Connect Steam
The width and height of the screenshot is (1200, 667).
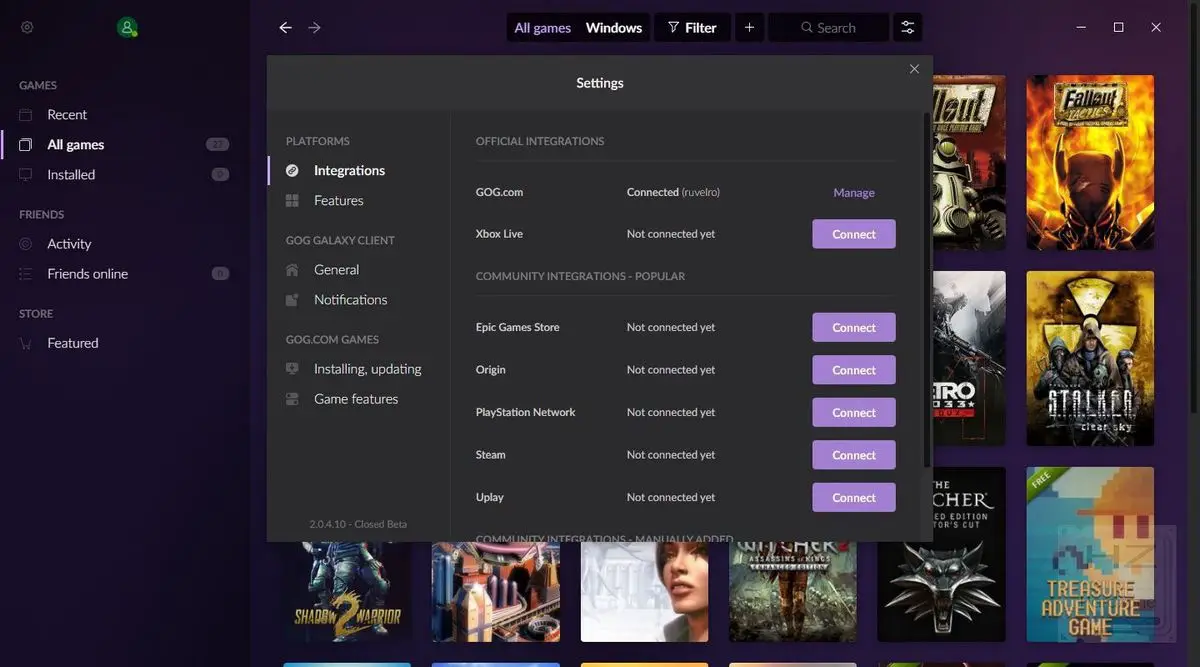(x=854, y=455)
